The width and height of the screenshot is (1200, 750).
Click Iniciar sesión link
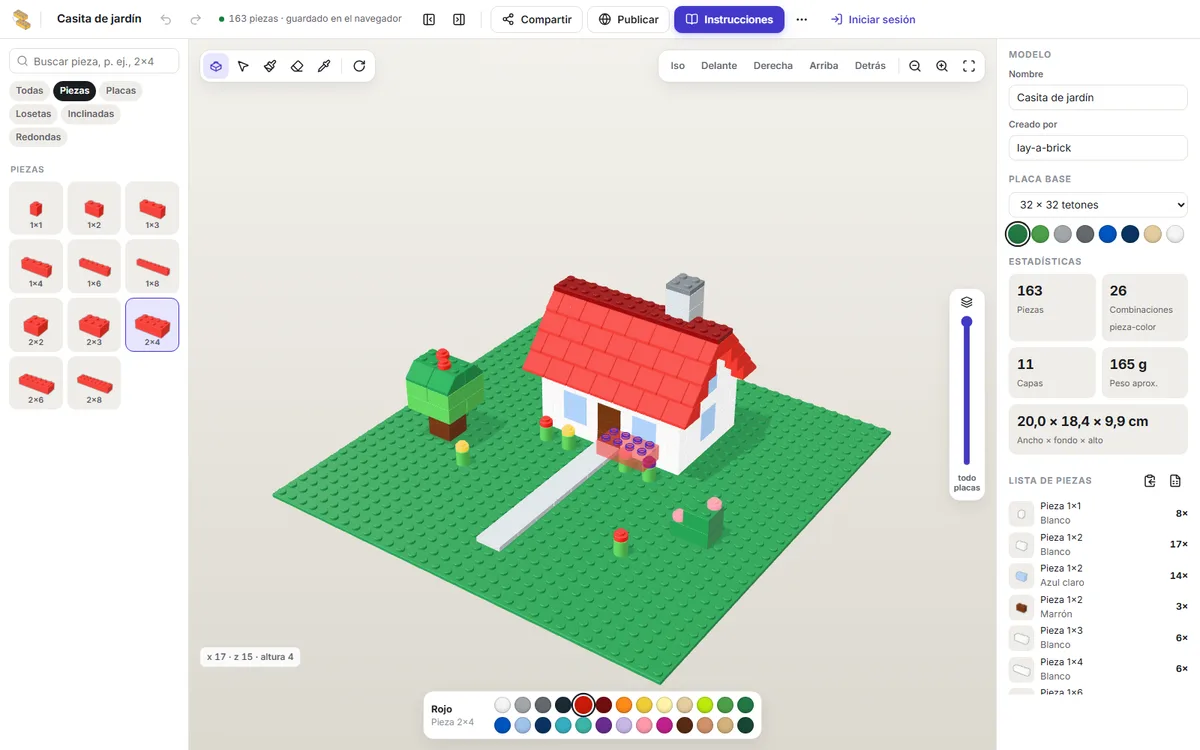[873, 19]
